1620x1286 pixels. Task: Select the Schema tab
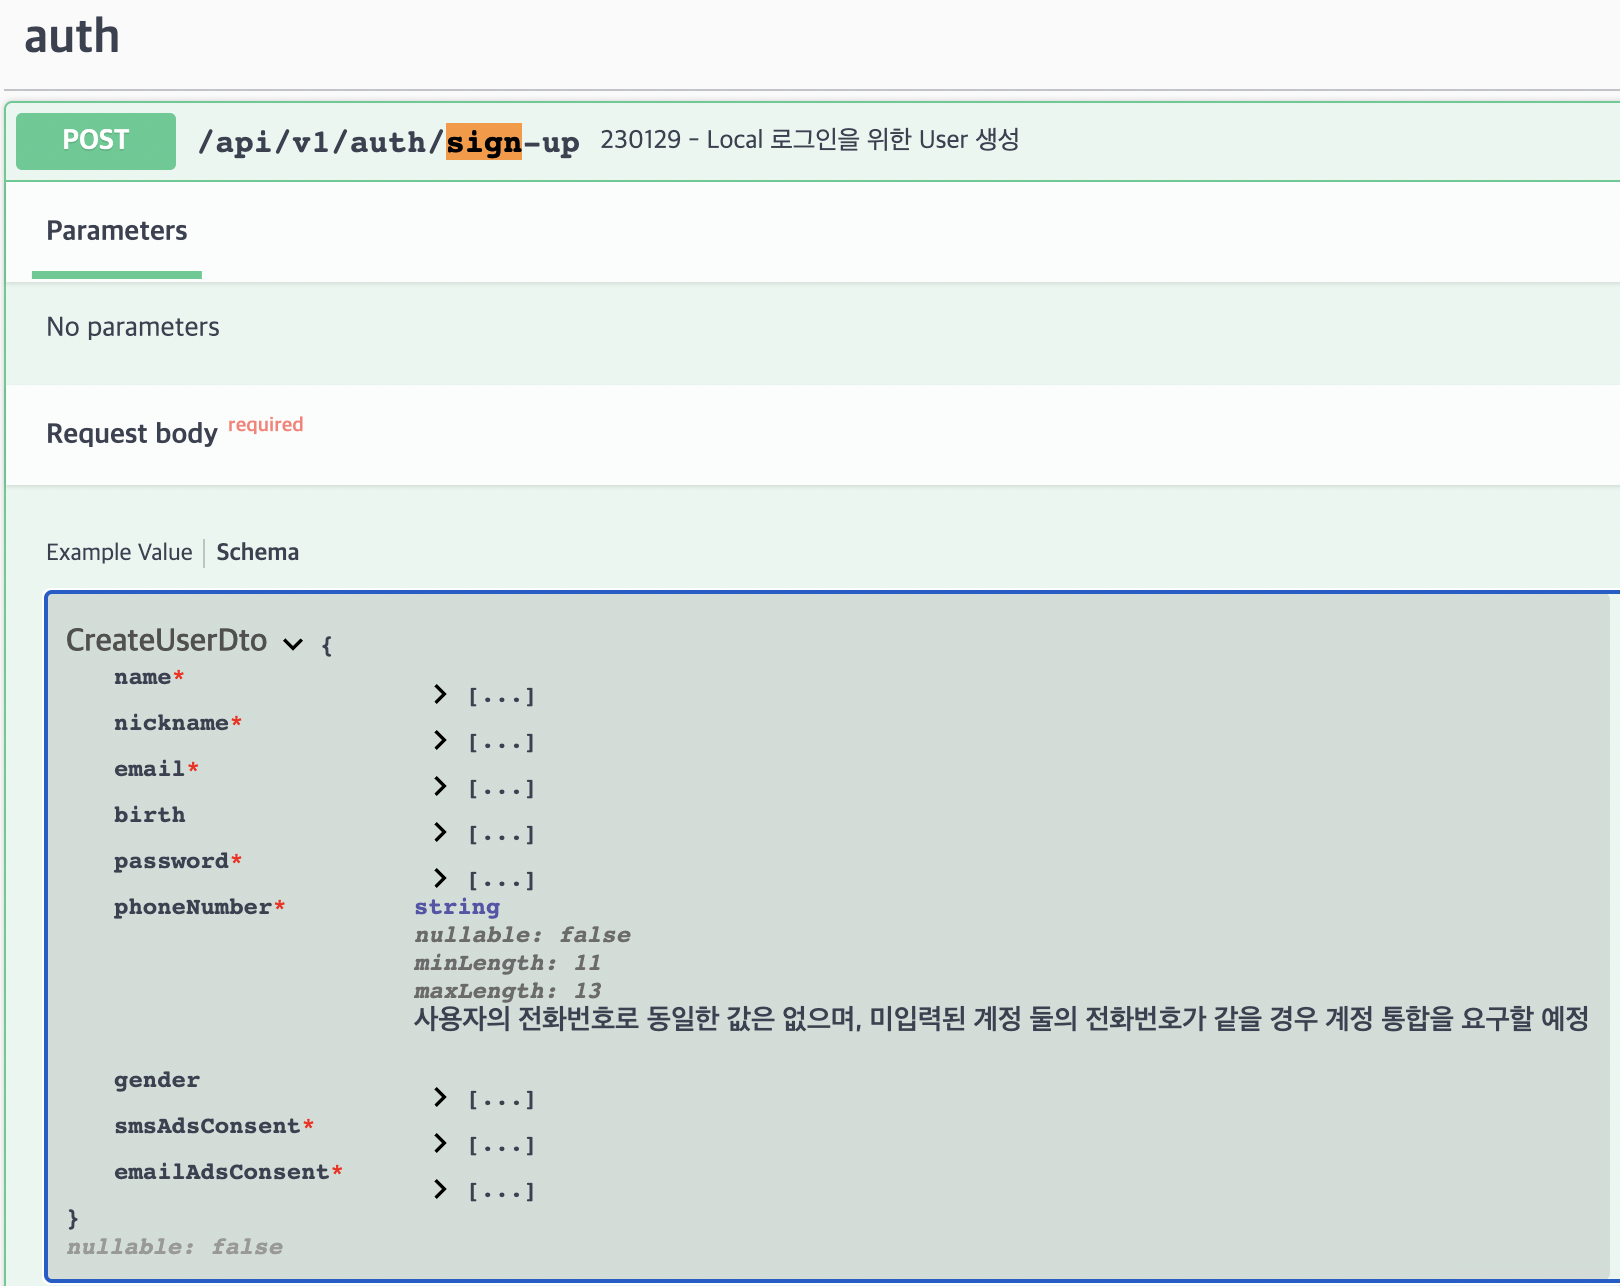click(257, 552)
